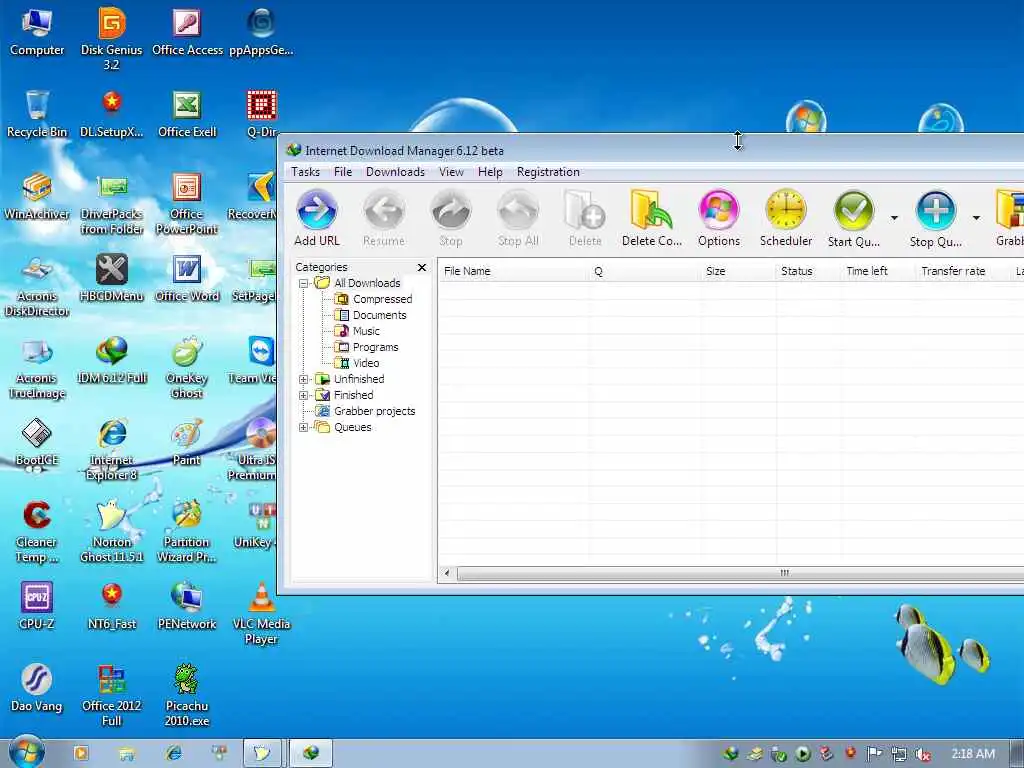The width and height of the screenshot is (1024, 768).
Task: Click Start Queue checkmark icon
Action: click(854, 210)
